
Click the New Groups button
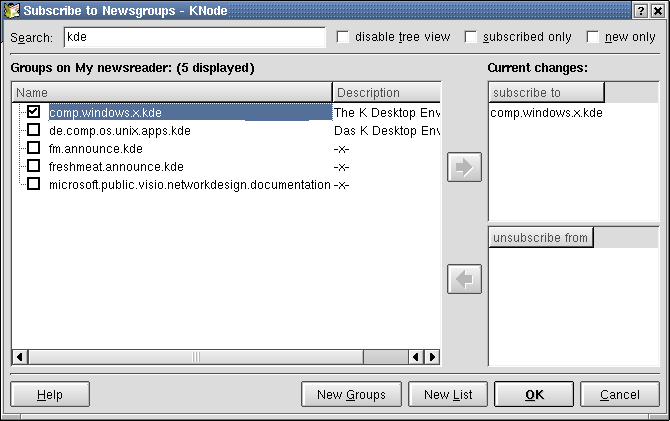click(351, 394)
